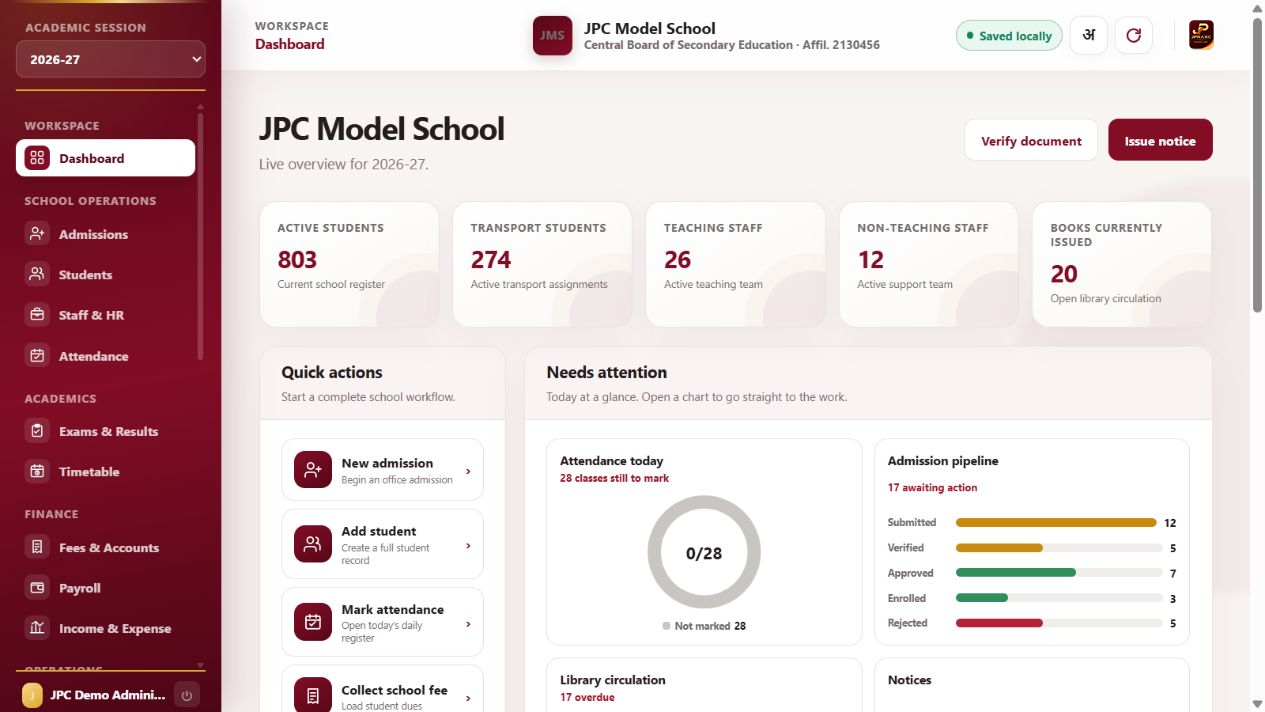Open the Active Students 803 card
The width and height of the screenshot is (1265, 712).
349,264
